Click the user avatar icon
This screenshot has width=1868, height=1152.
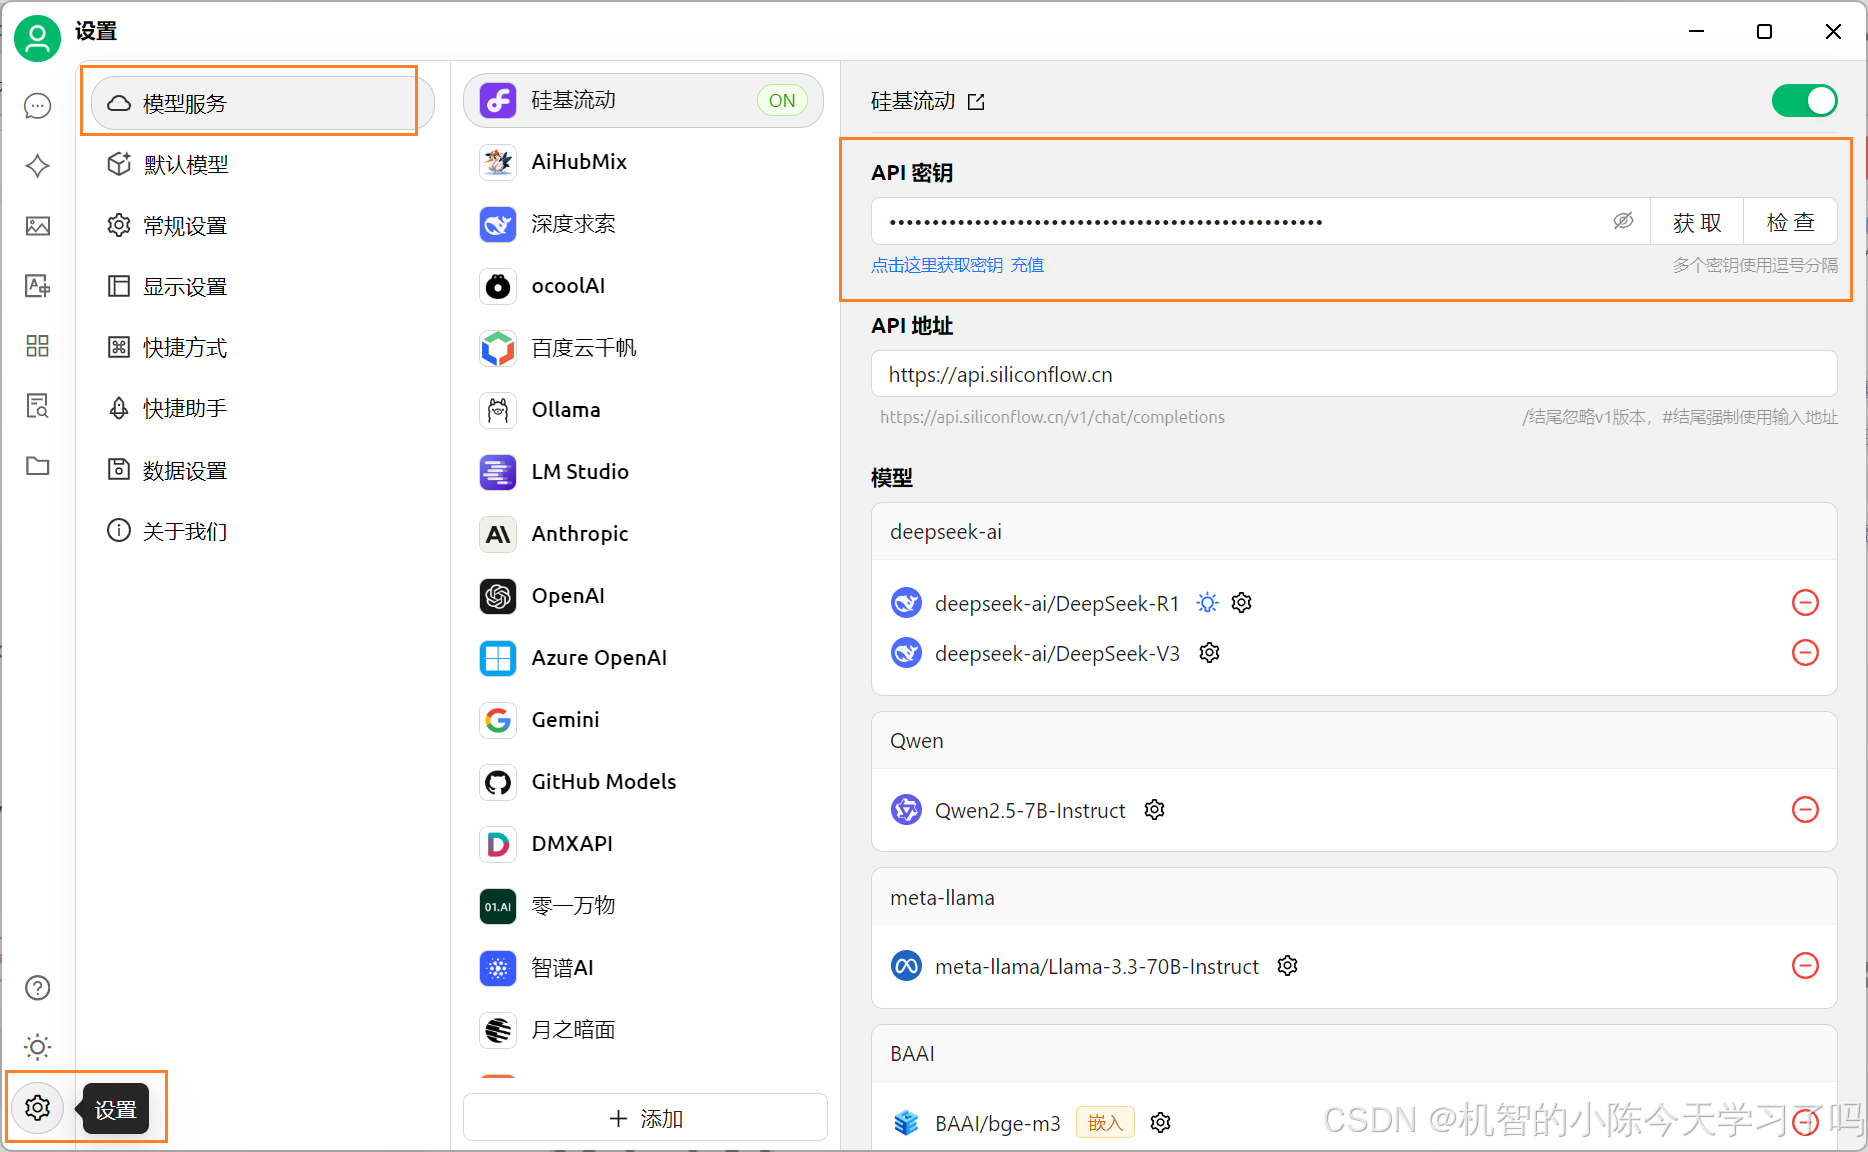point(38,38)
